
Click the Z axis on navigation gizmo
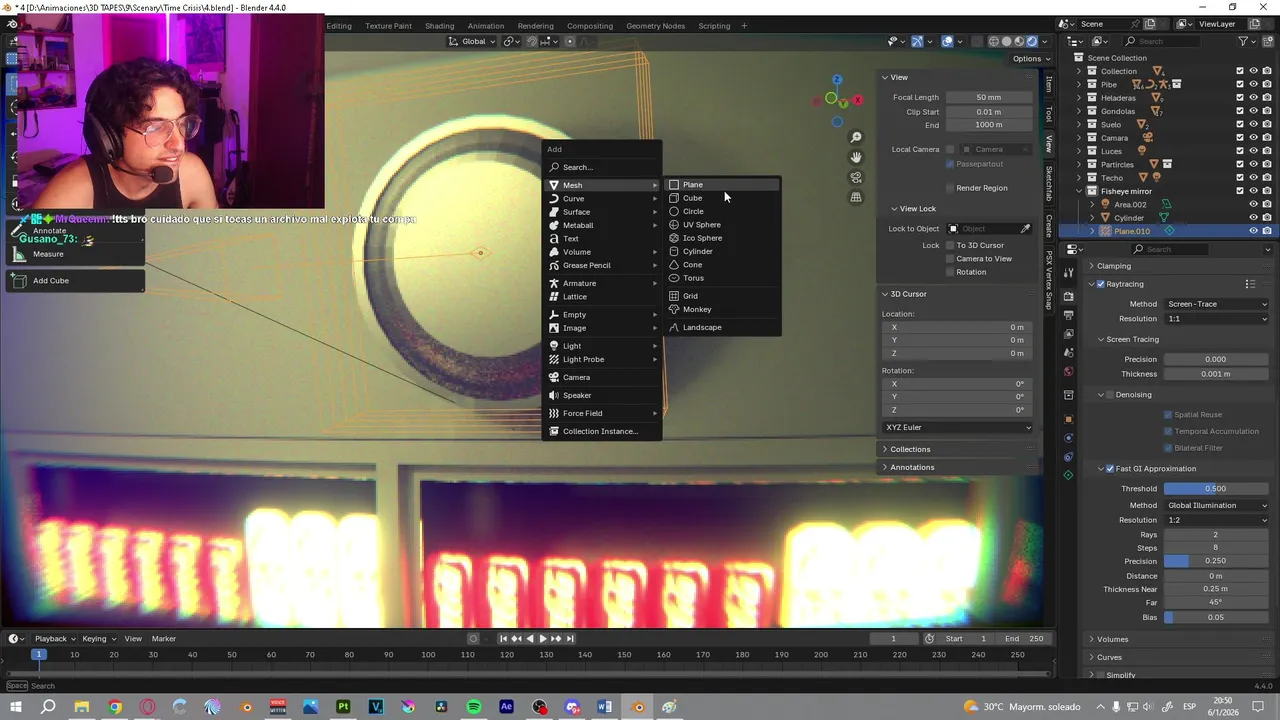tap(837, 80)
